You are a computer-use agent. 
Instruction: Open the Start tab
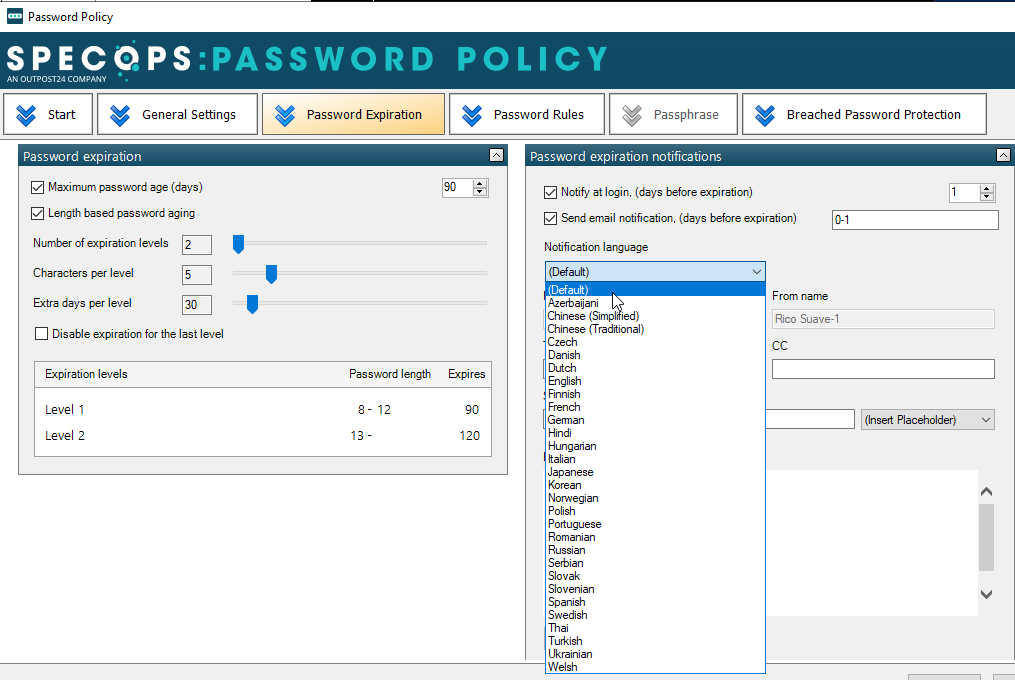(x=48, y=115)
